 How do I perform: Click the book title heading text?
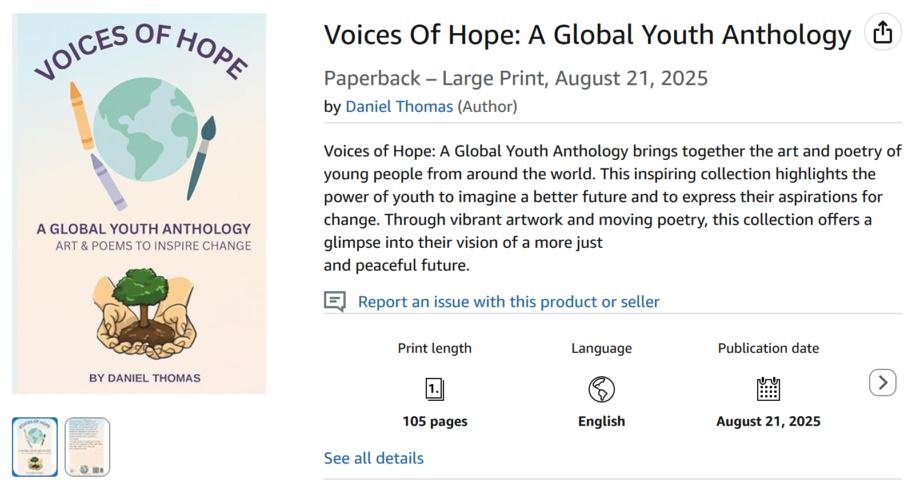pyautogui.click(x=587, y=35)
